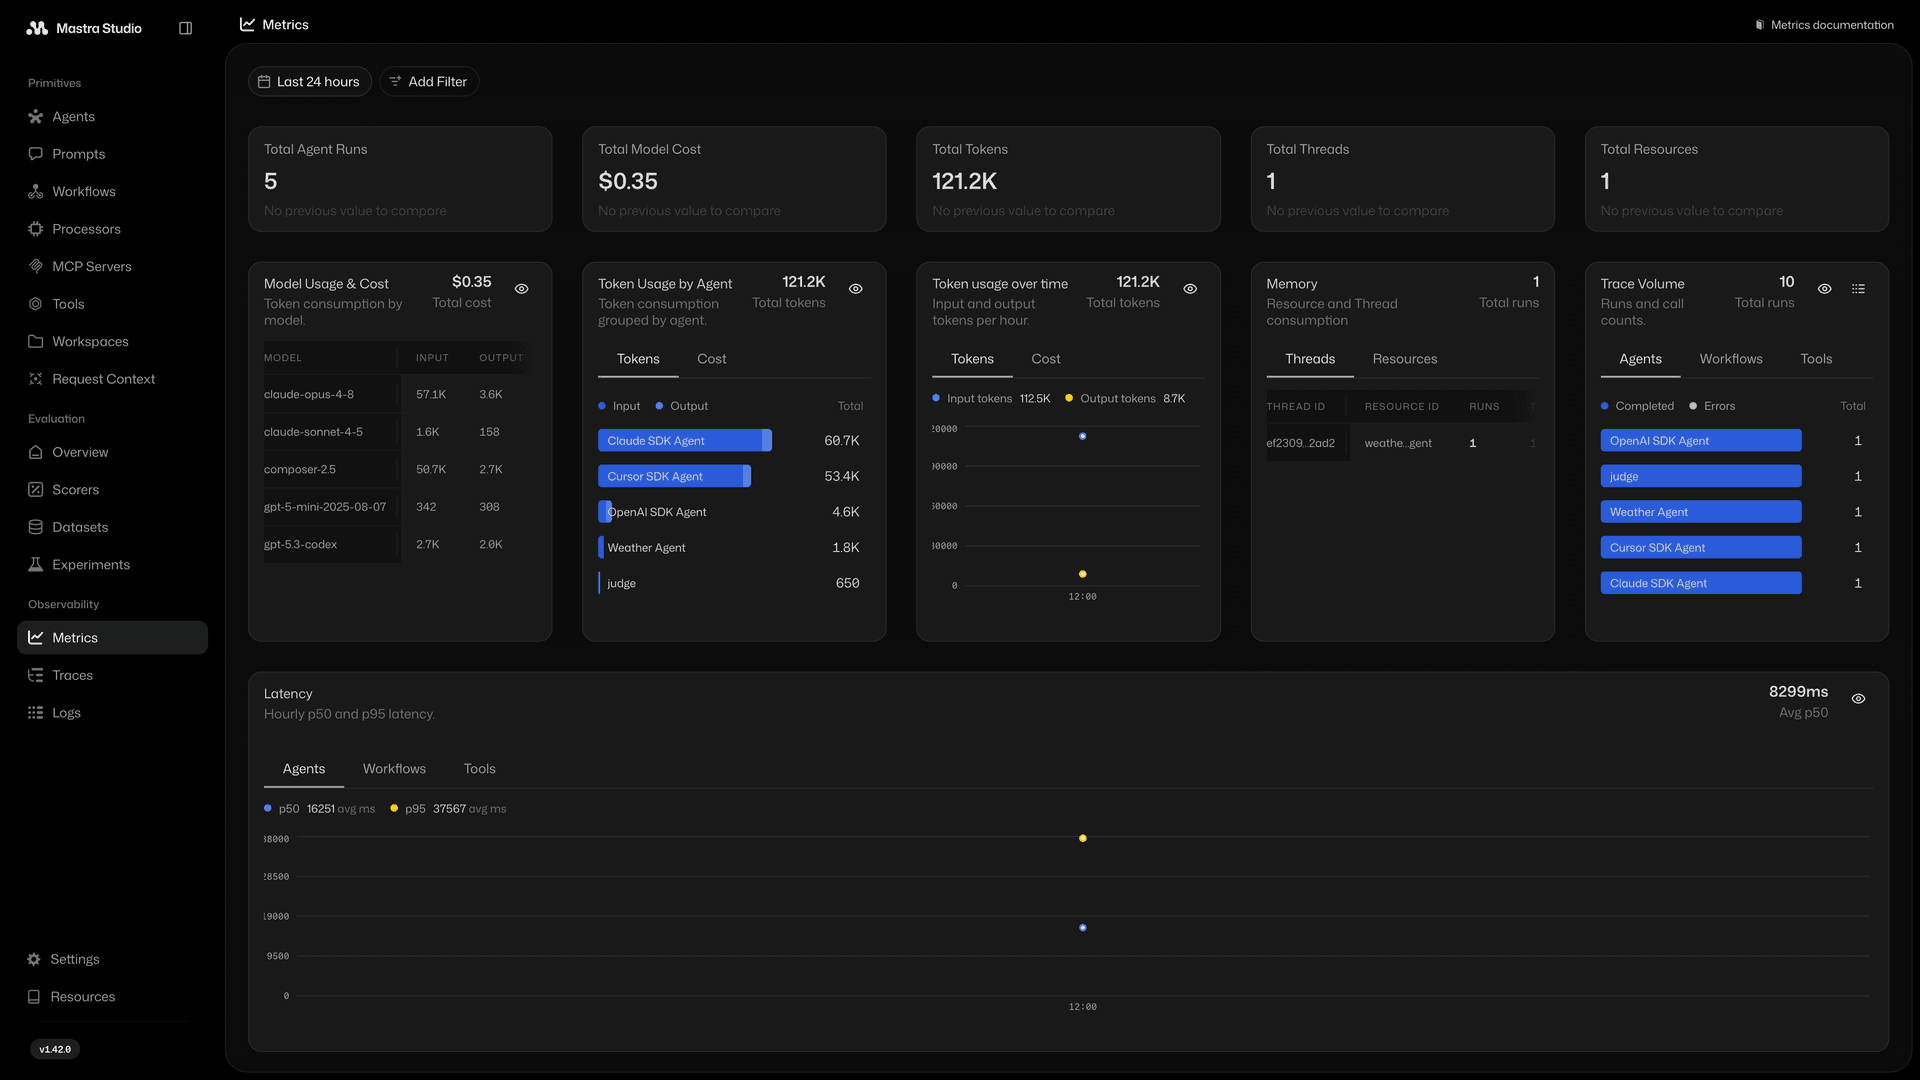Viewport: 1920px width, 1080px height.
Task: Toggle the eye icon on the Latency card
Action: pos(1858,699)
